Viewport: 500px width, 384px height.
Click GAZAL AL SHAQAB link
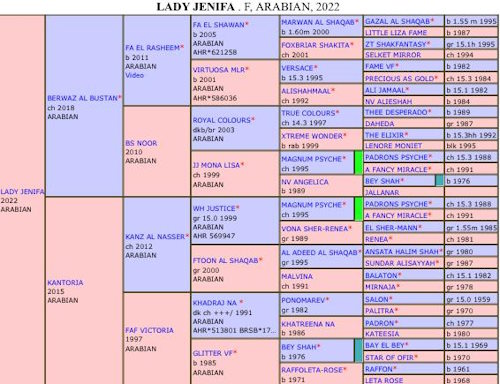[x=397, y=21]
